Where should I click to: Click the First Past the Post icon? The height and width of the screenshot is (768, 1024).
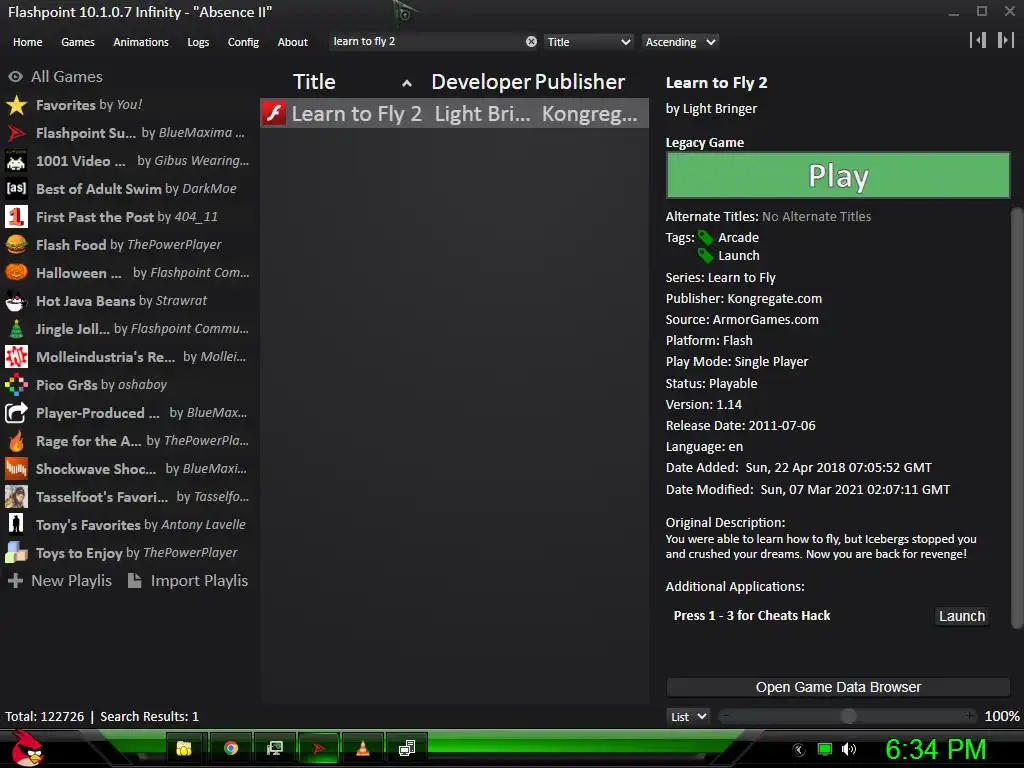pyautogui.click(x=16, y=217)
